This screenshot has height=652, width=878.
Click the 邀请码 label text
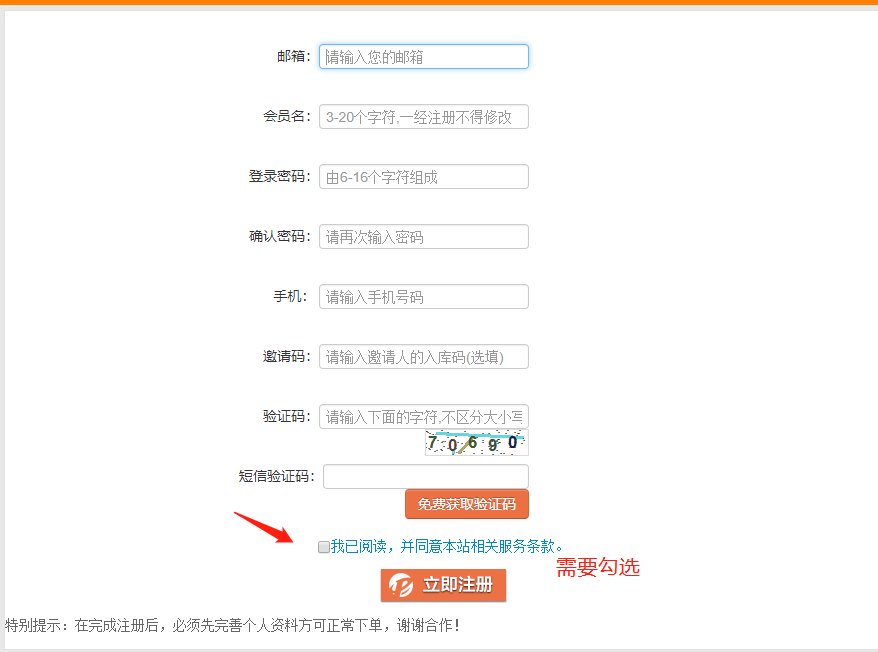coord(287,356)
